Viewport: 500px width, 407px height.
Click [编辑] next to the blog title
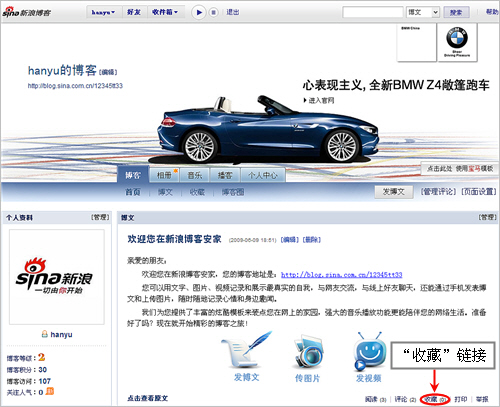(x=108, y=72)
